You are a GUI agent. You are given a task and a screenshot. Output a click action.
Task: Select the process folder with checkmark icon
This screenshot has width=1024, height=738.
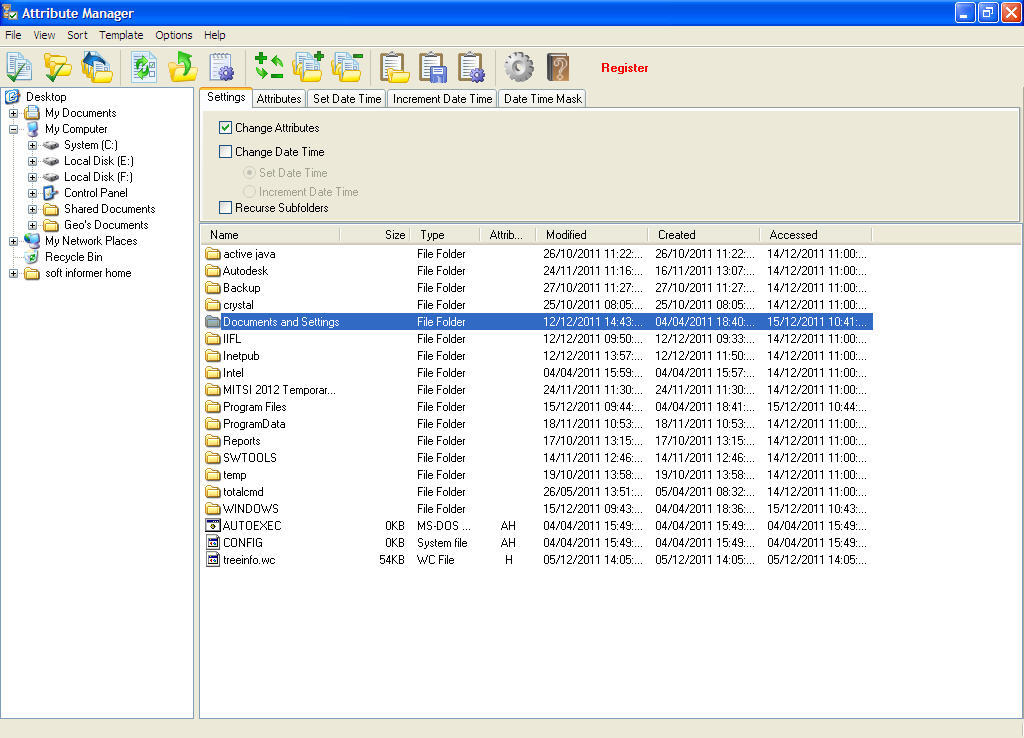click(x=57, y=66)
